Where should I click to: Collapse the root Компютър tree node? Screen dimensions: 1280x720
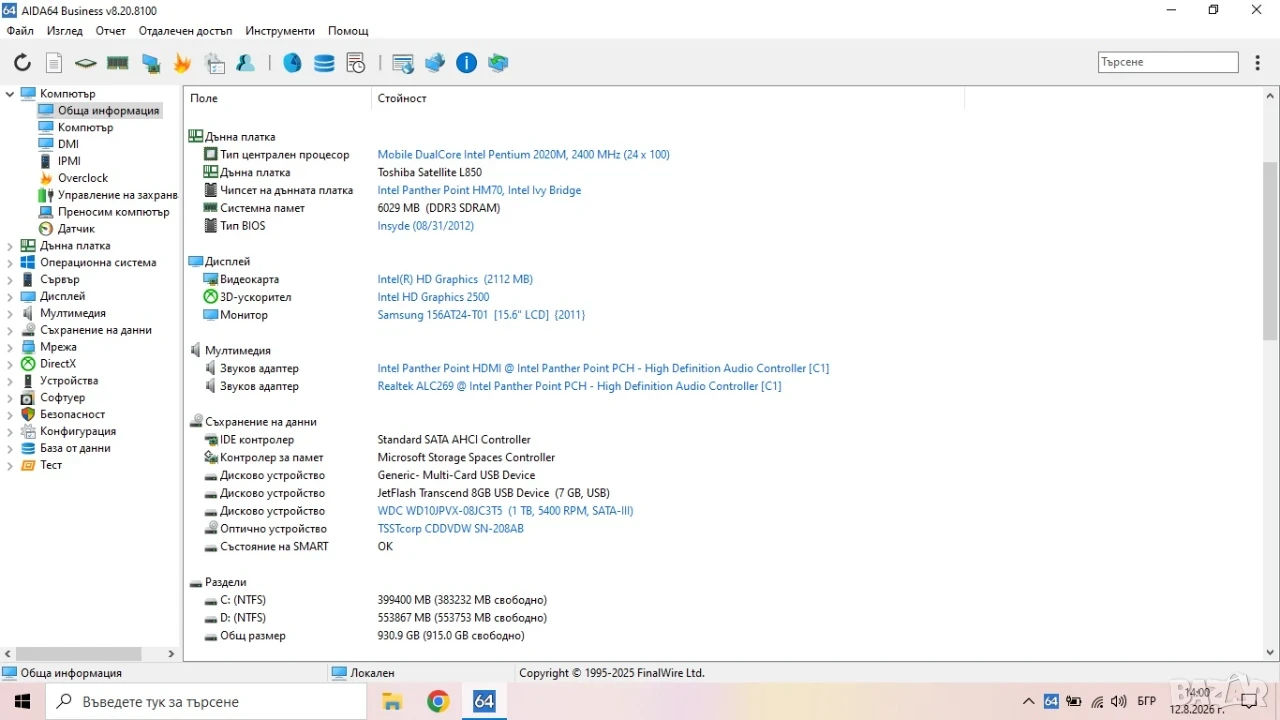point(10,94)
